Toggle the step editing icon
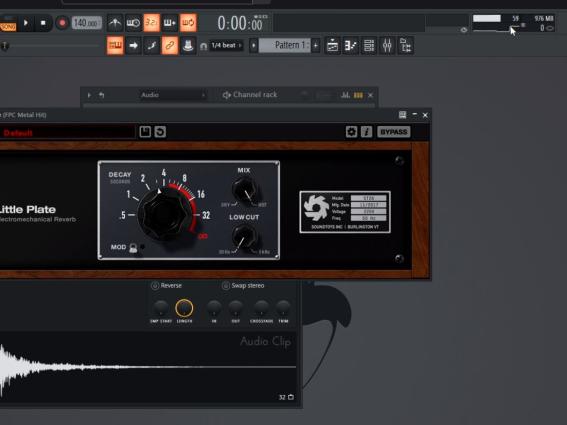The height and width of the screenshot is (425, 567). (x=152, y=46)
